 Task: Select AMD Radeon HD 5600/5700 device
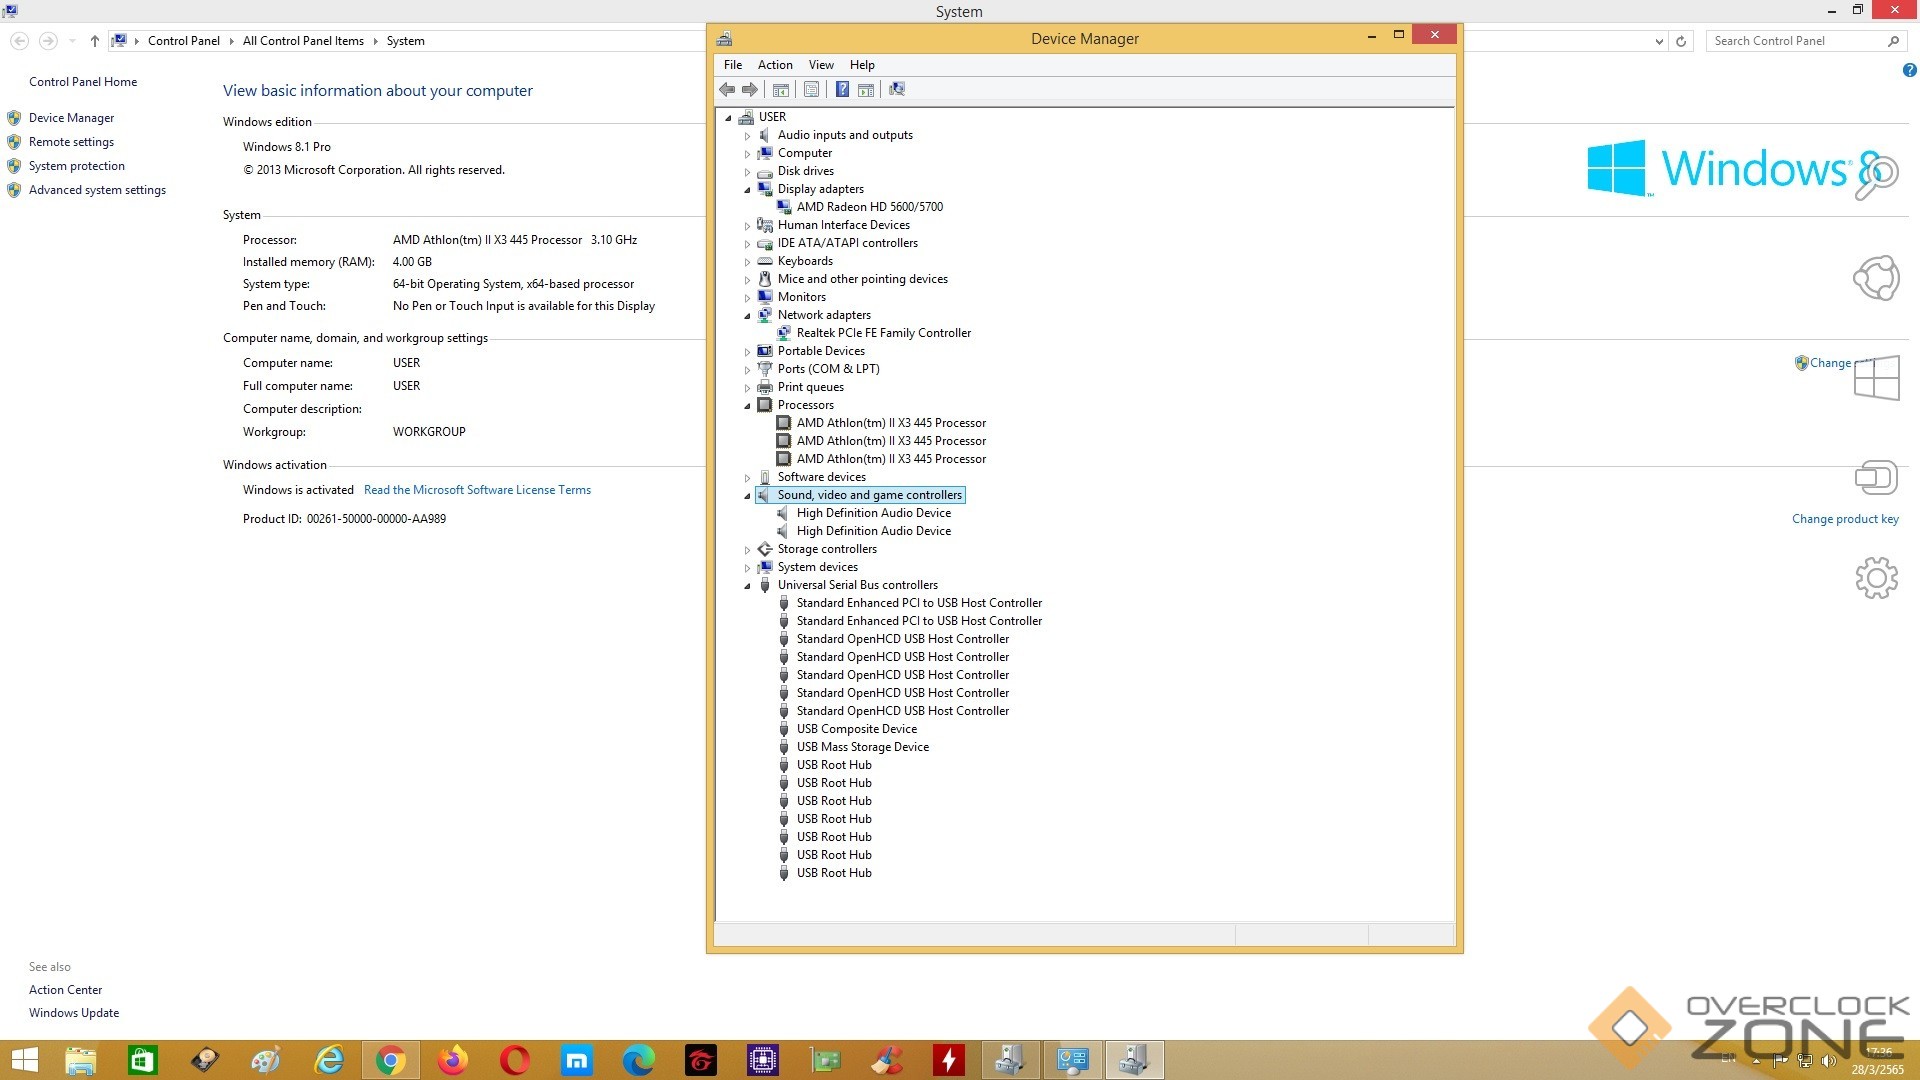pyautogui.click(x=869, y=207)
